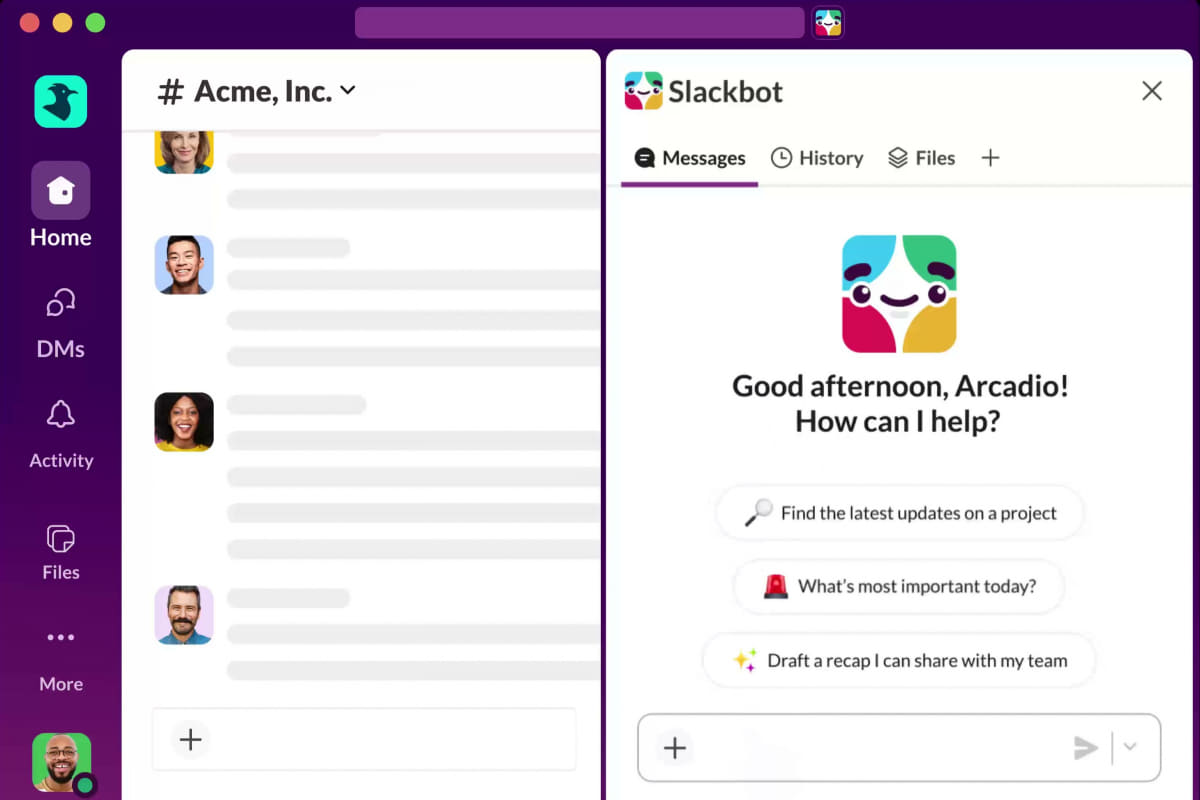Click the blonde woman's avatar in channel

(184, 150)
